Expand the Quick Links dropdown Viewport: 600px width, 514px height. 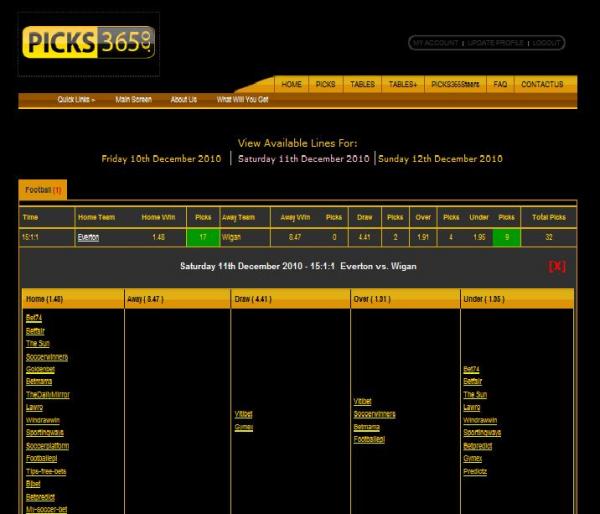(x=76, y=100)
